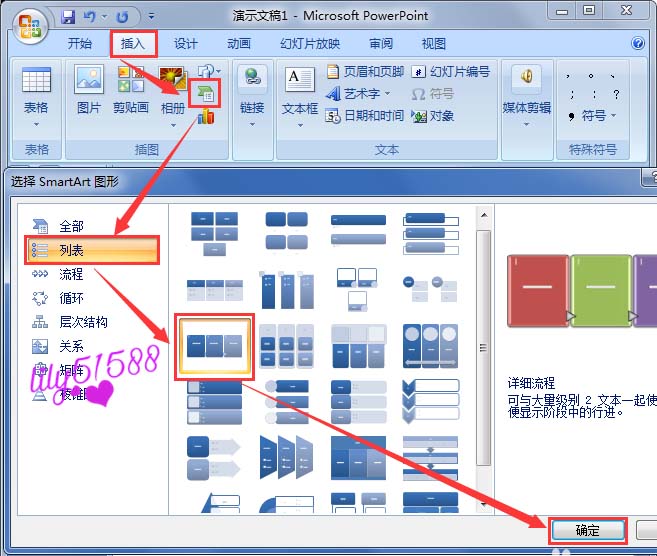Switch to the 动画 tab
657x556 pixels.
[x=239, y=43]
